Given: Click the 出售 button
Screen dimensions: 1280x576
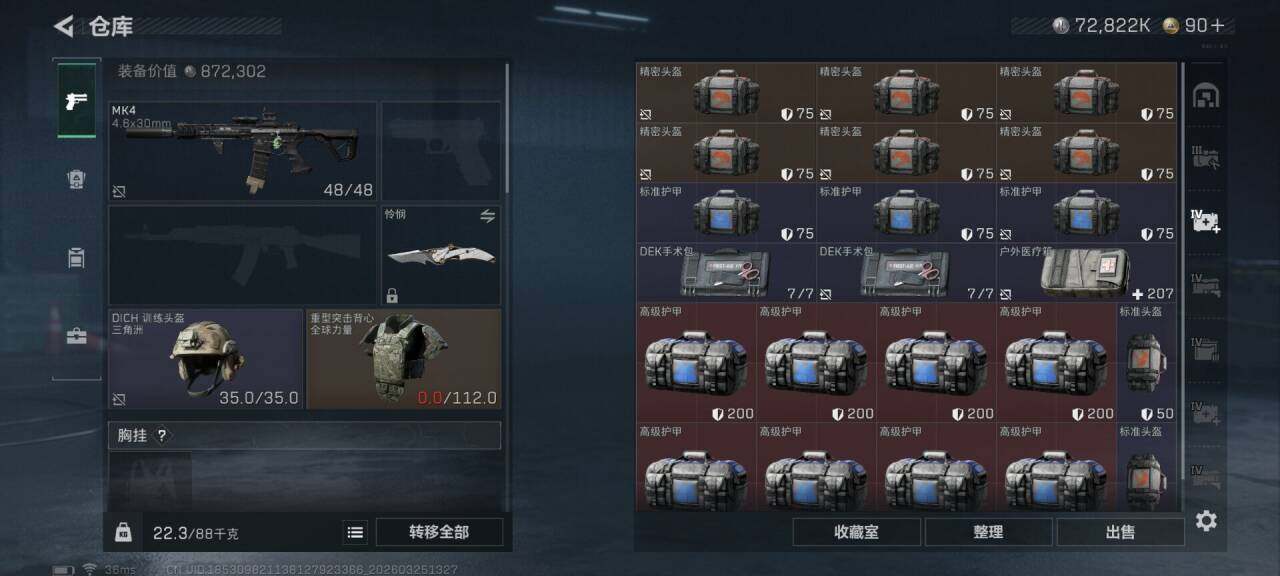Looking at the screenshot, I should click(x=1120, y=532).
